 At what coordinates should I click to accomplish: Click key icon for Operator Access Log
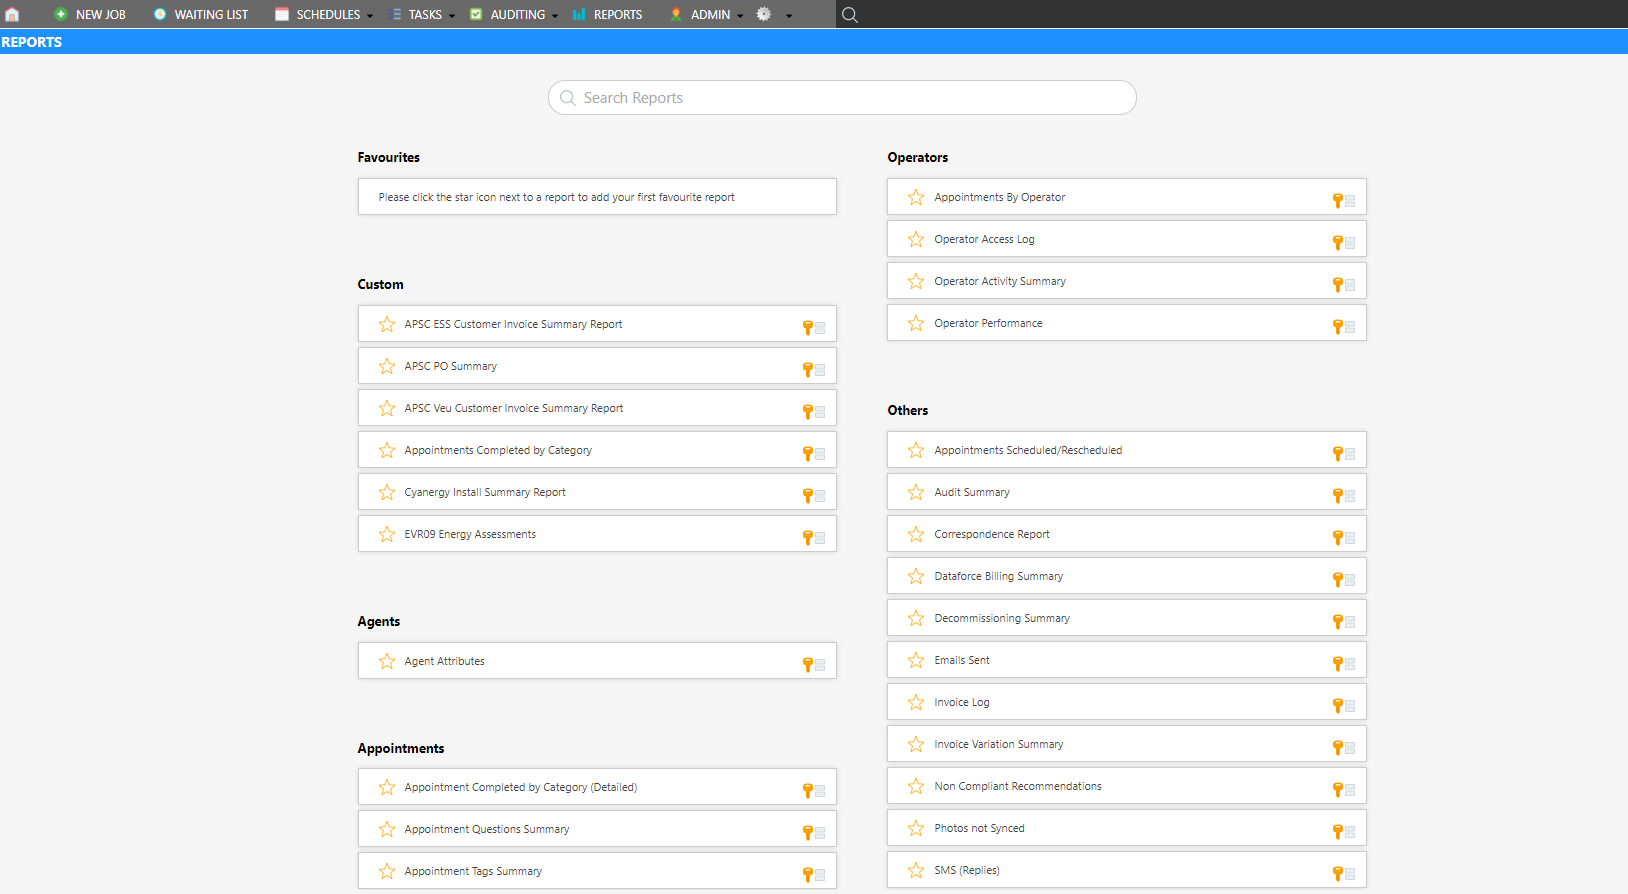coord(1337,242)
